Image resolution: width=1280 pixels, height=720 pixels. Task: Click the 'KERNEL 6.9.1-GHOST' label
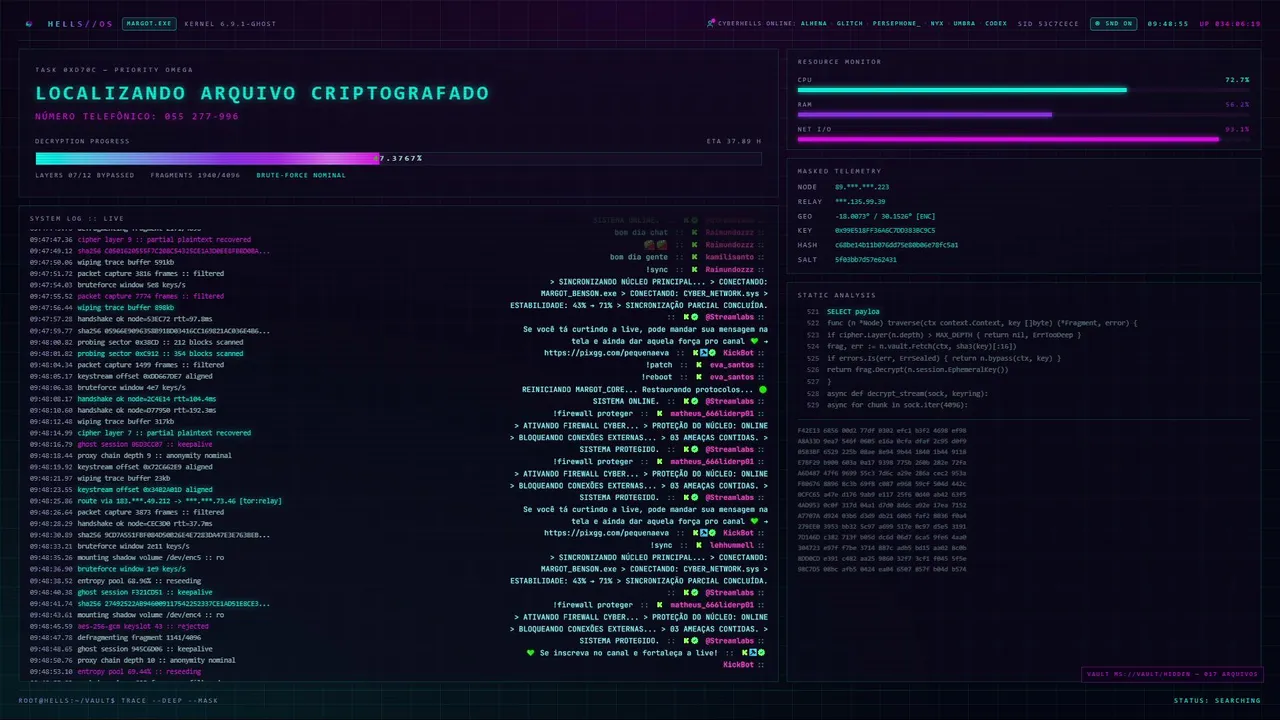[x=232, y=23]
